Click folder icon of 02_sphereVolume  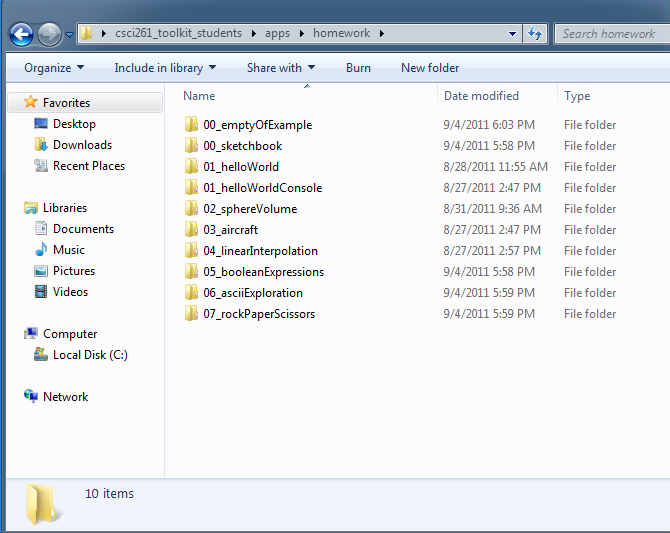coord(191,208)
